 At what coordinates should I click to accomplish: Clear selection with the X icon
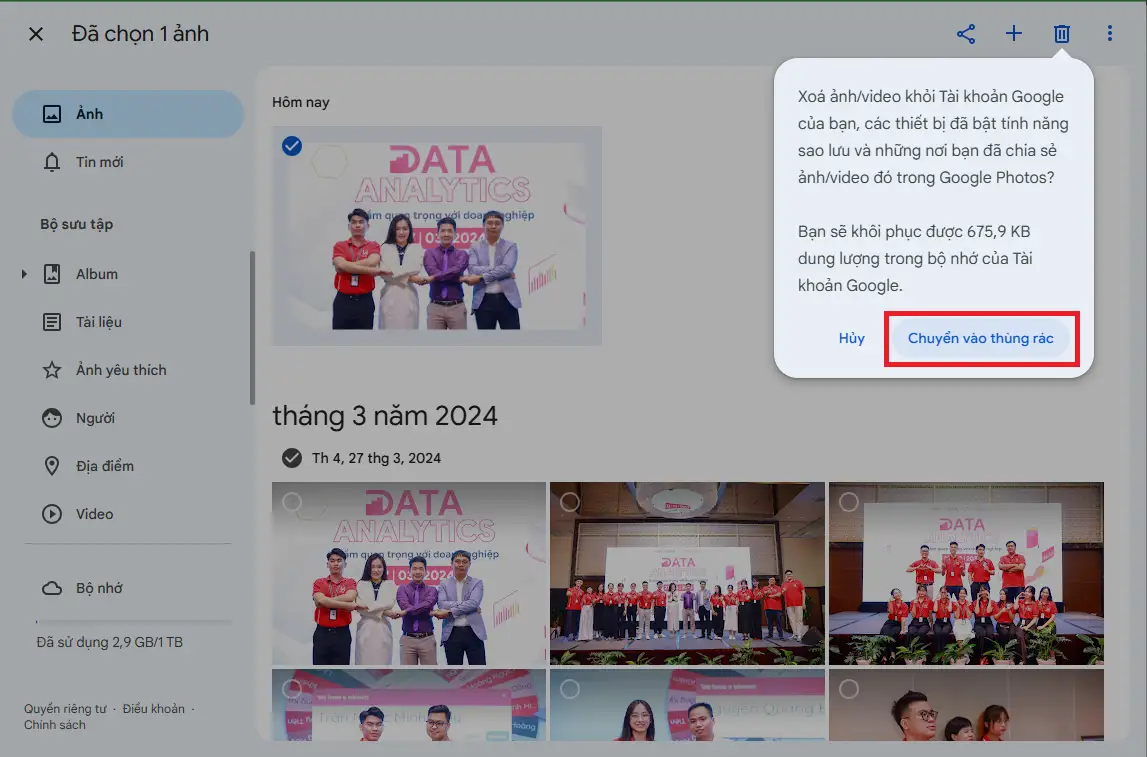36,34
